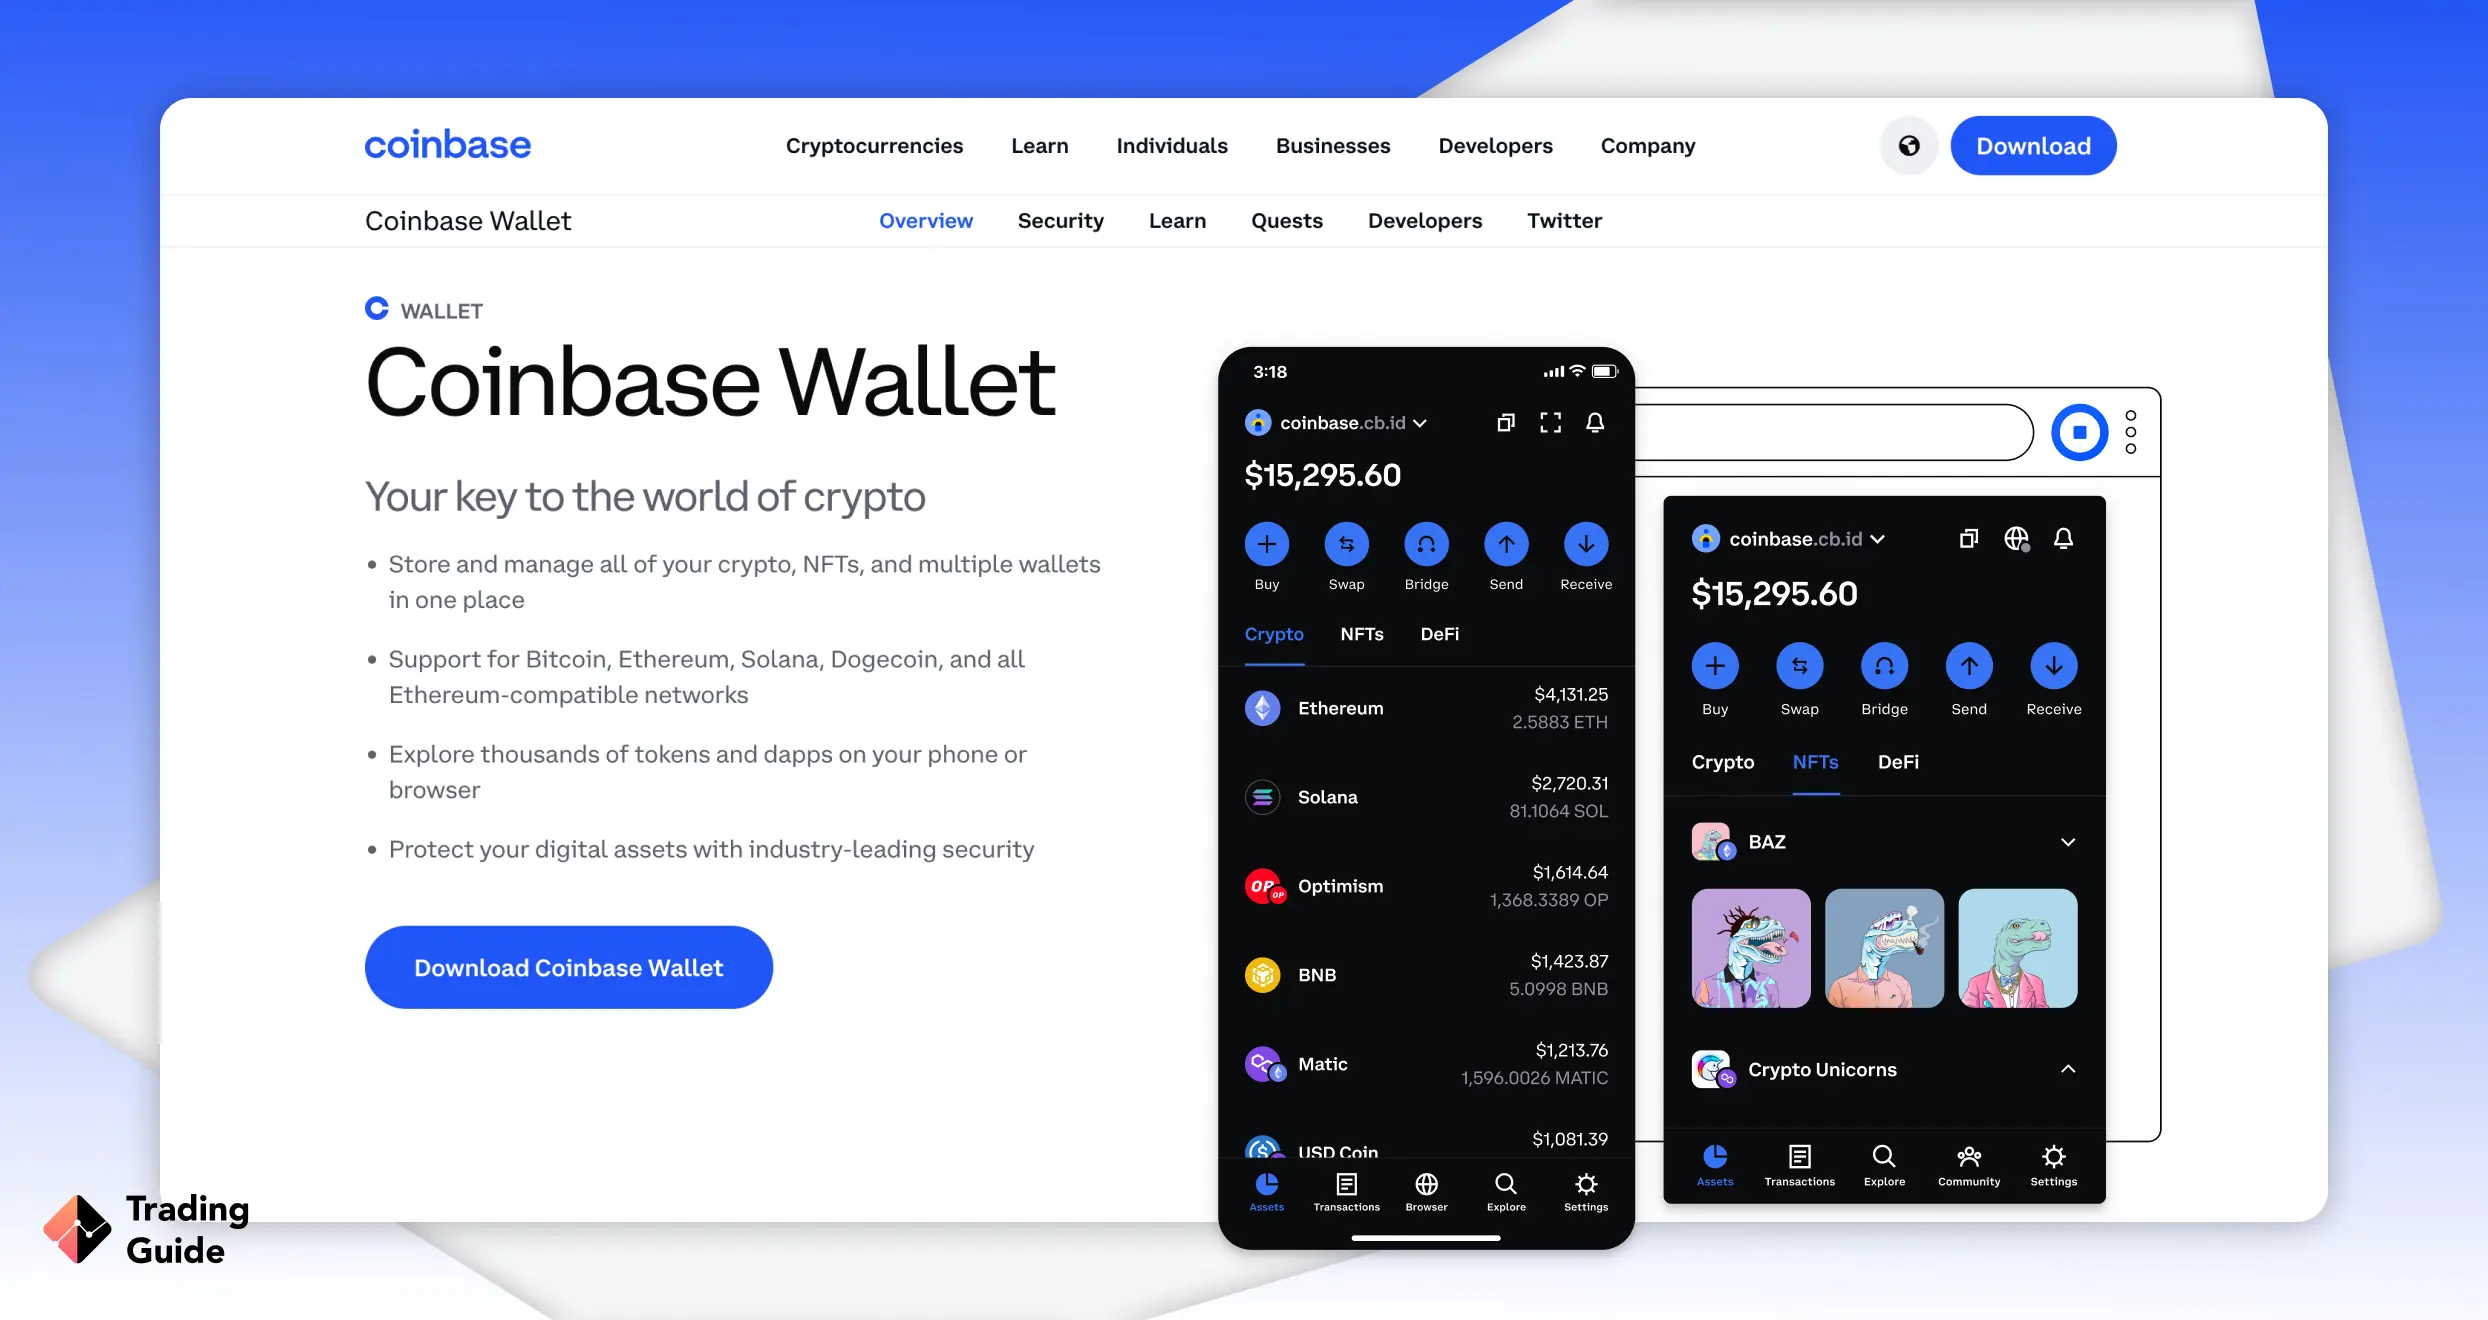The width and height of the screenshot is (2488, 1320).
Task: Click the Download button top right
Action: click(2032, 145)
